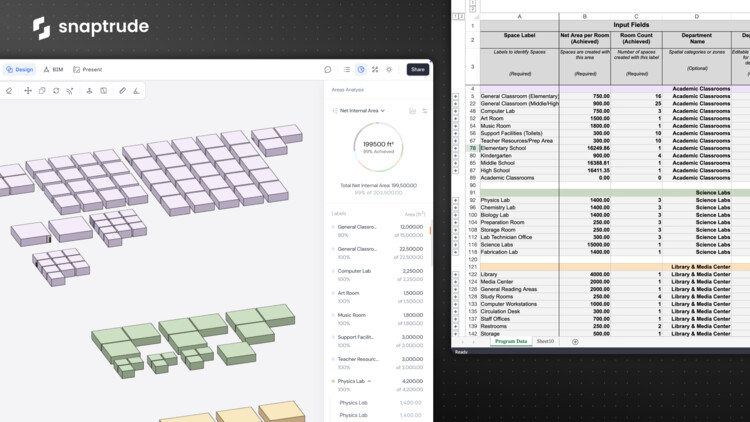Click the Share button

(417, 70)
